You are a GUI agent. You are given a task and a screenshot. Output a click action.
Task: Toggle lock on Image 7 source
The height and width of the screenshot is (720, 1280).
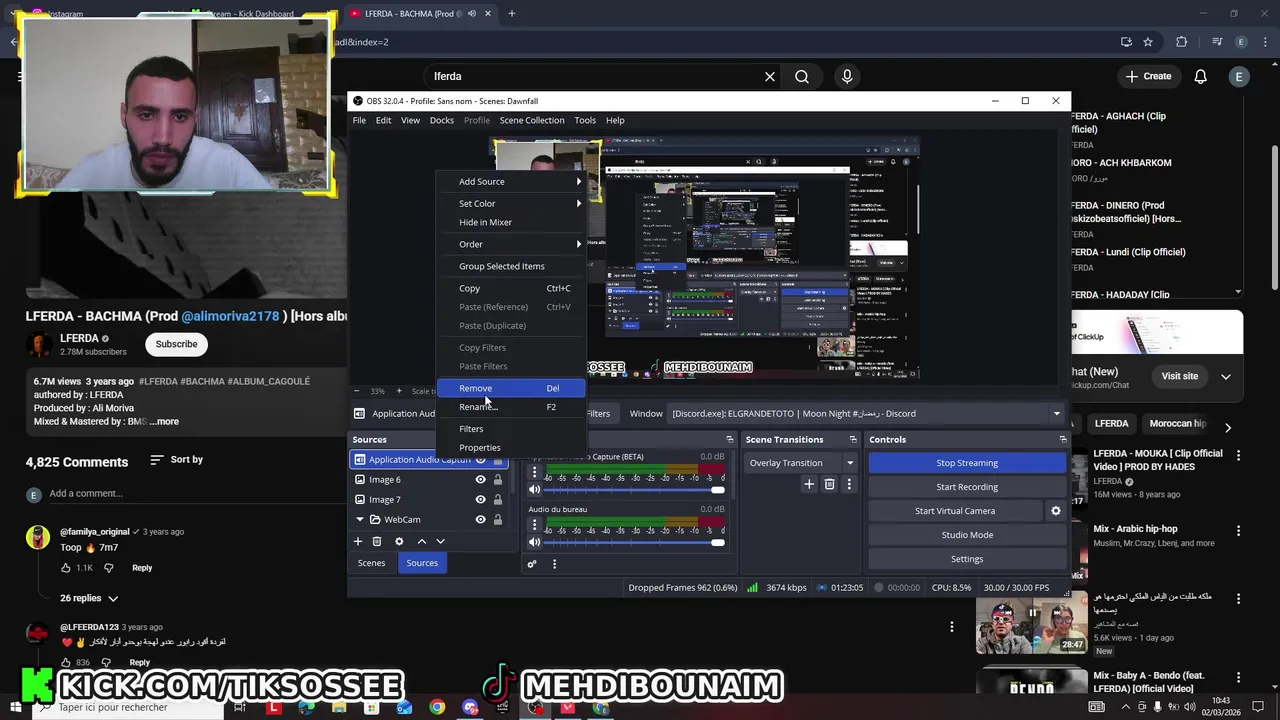click(x=497, y=500)
